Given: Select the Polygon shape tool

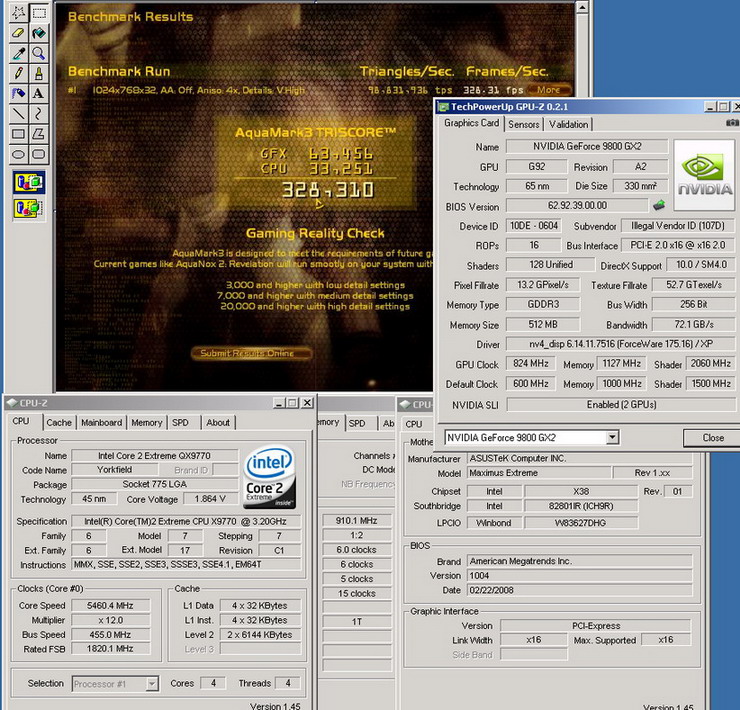Looking at the screenshot, I should pos(39,134).
